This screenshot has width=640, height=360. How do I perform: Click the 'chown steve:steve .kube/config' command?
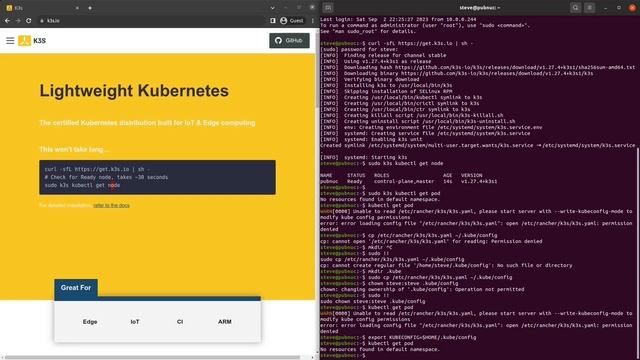[x=413, y=283]
